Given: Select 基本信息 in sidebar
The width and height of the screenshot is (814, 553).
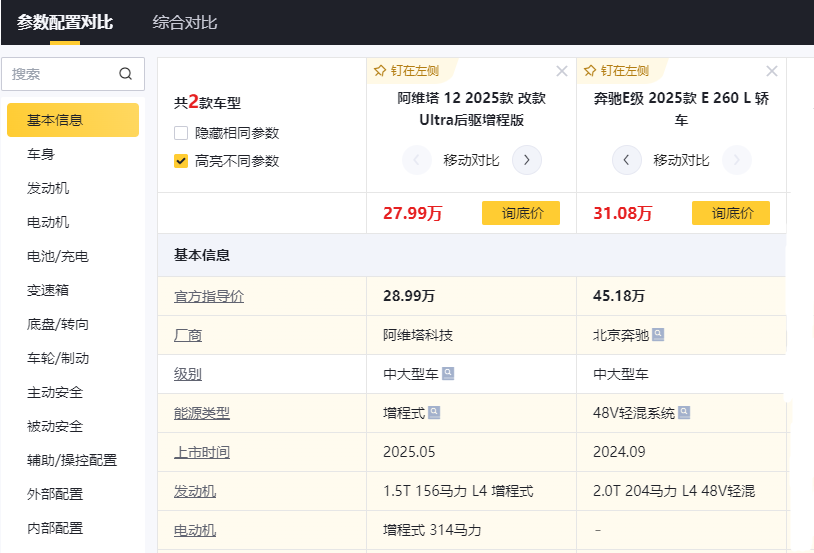Looking at the screenshot, I should pos(73,120).
